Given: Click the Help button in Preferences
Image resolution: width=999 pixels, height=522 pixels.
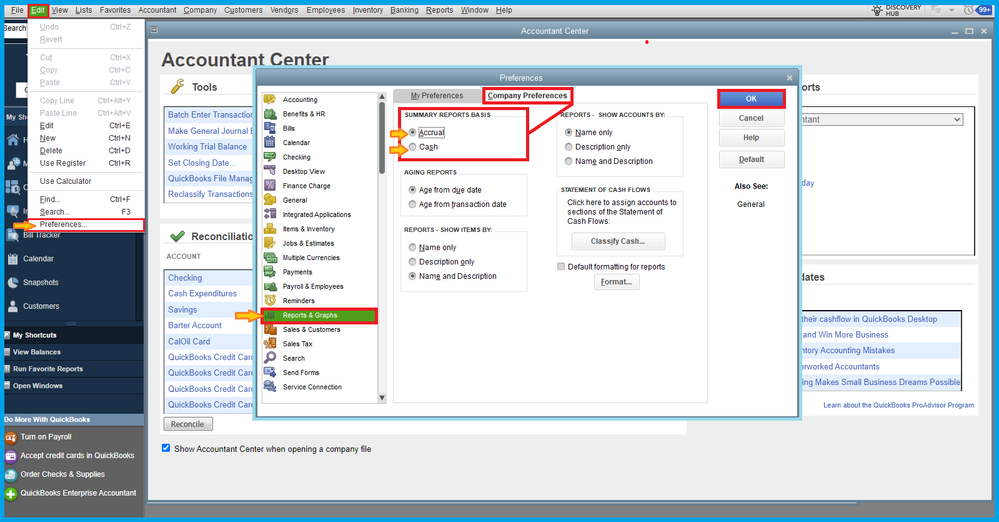Looking at the screenshot, I should (x=751, y=138).
